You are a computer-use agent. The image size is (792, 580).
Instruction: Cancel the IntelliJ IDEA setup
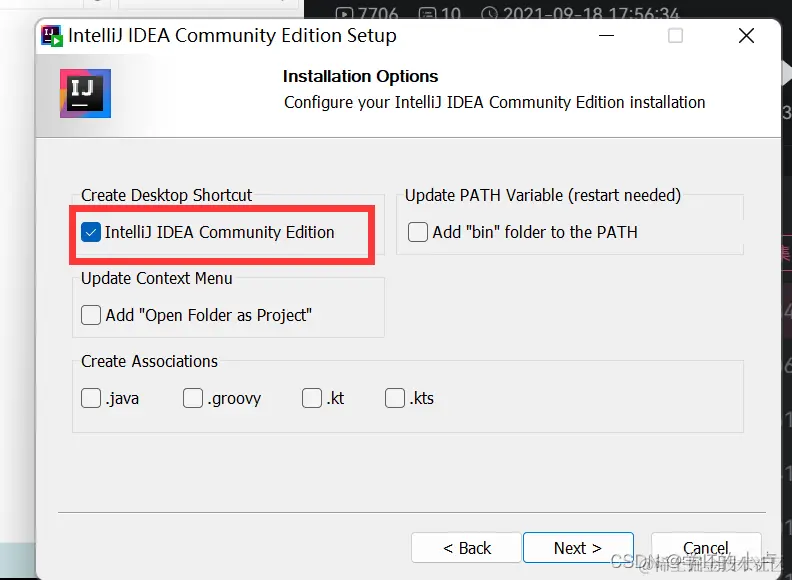coord(706,548)
